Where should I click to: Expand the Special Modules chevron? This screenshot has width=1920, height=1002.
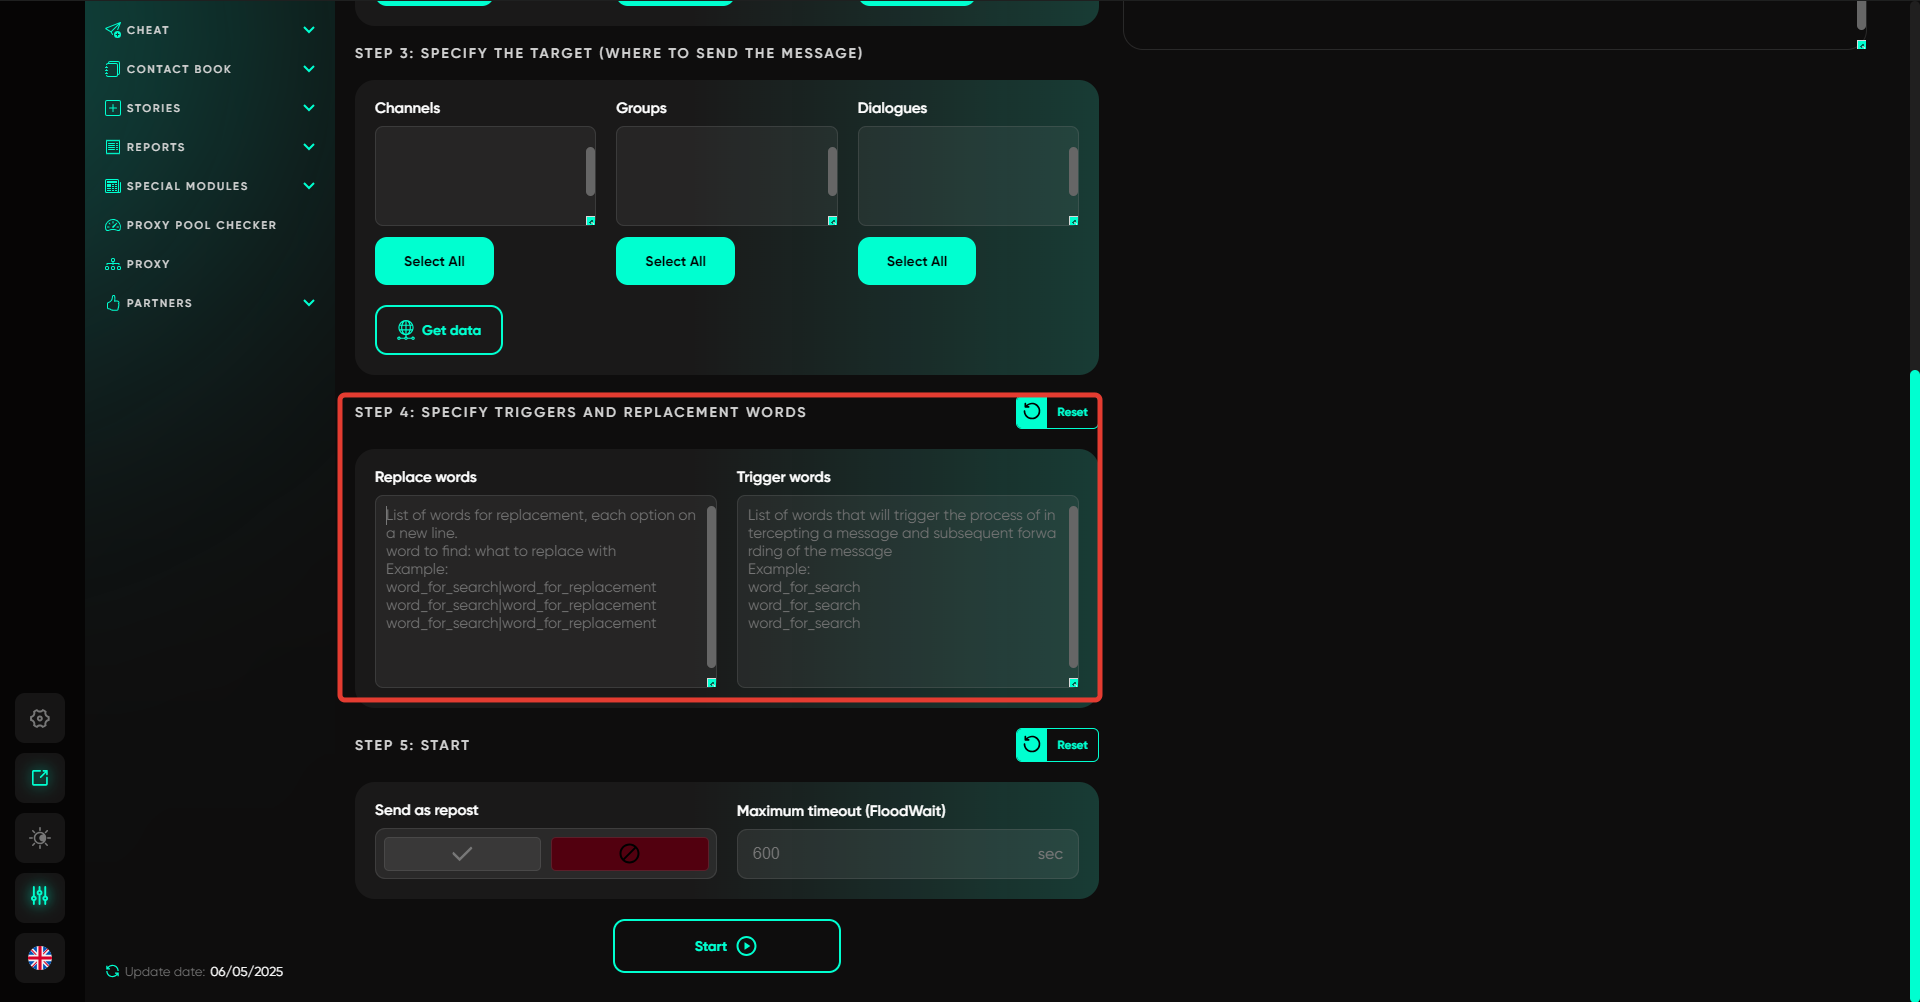click(309, 186)
